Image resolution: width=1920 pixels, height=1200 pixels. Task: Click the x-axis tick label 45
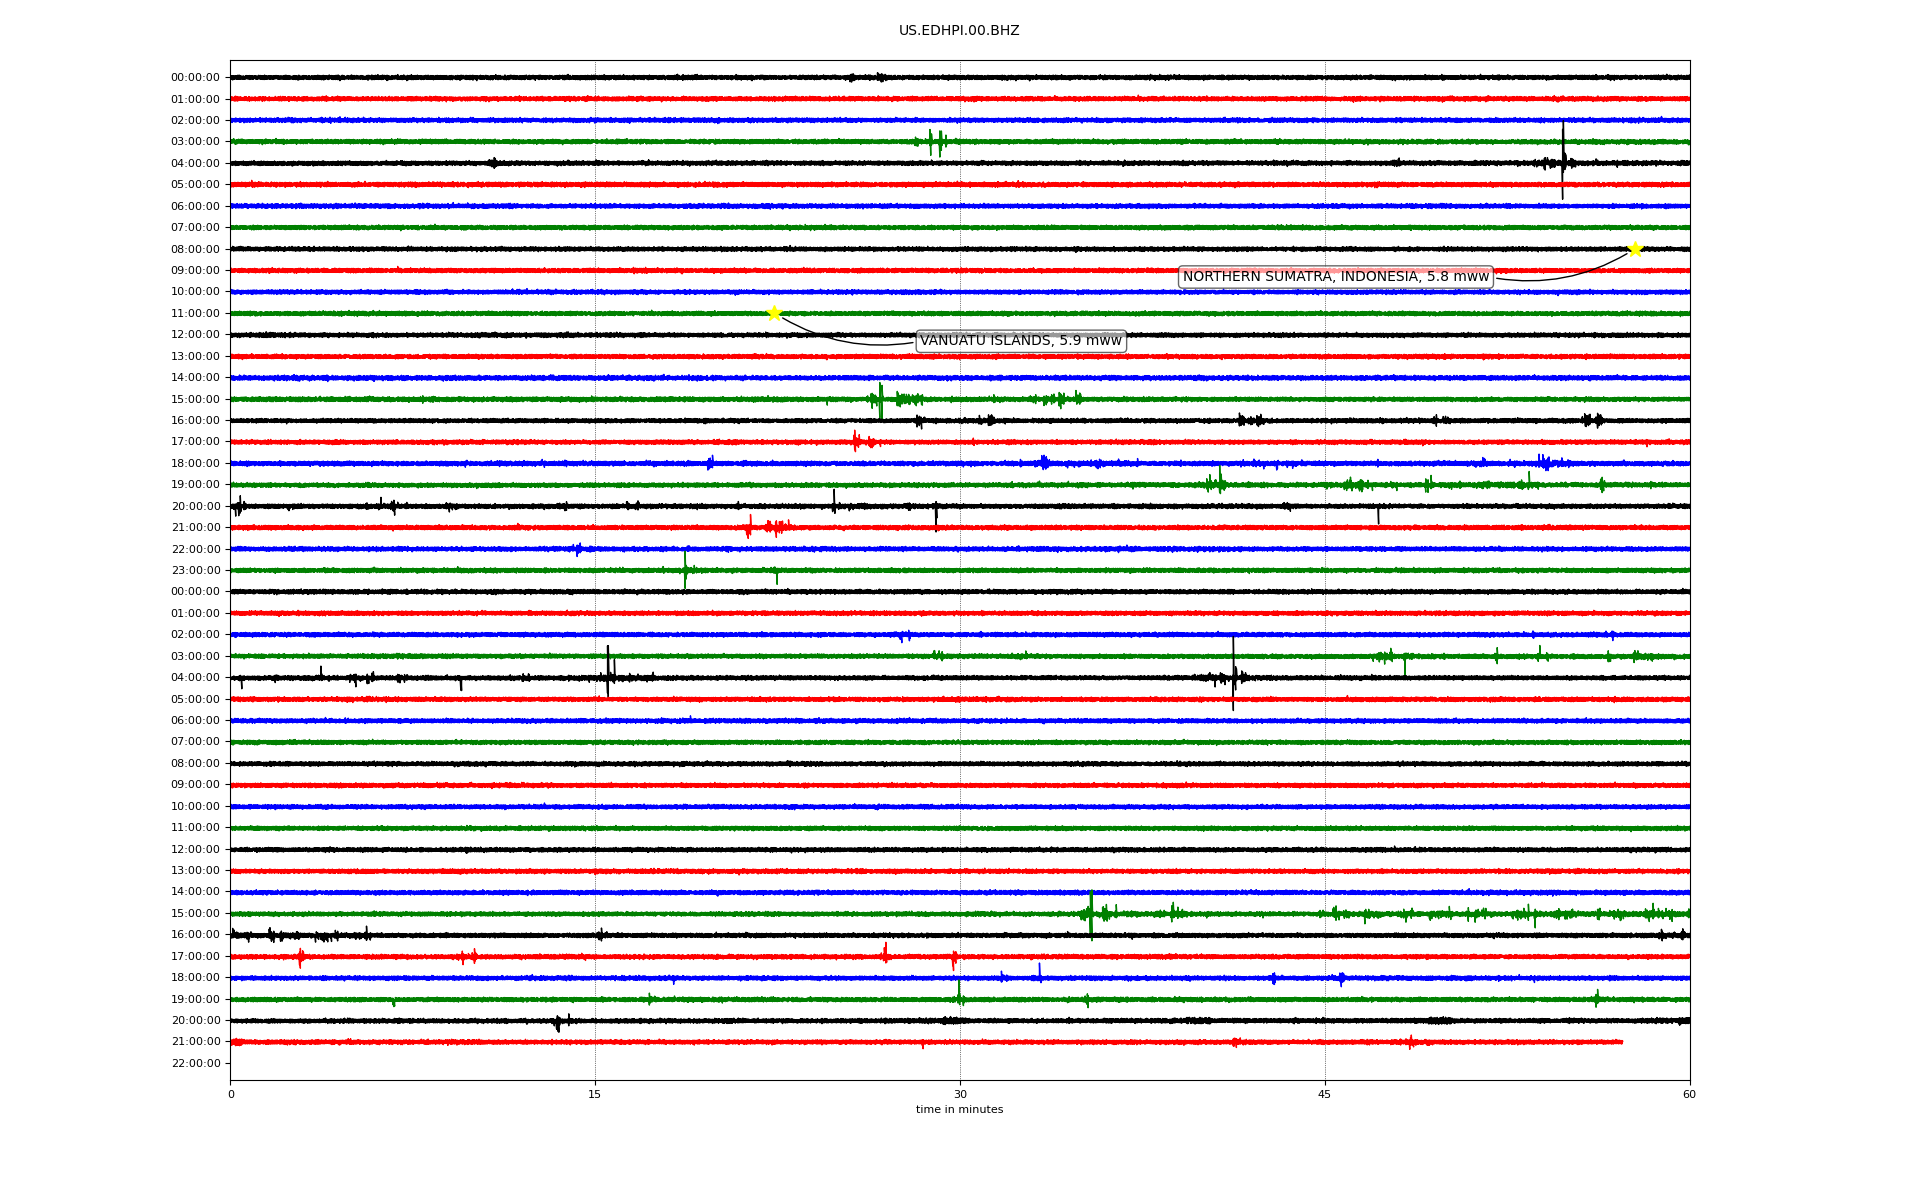(x=1325, y=1094)
